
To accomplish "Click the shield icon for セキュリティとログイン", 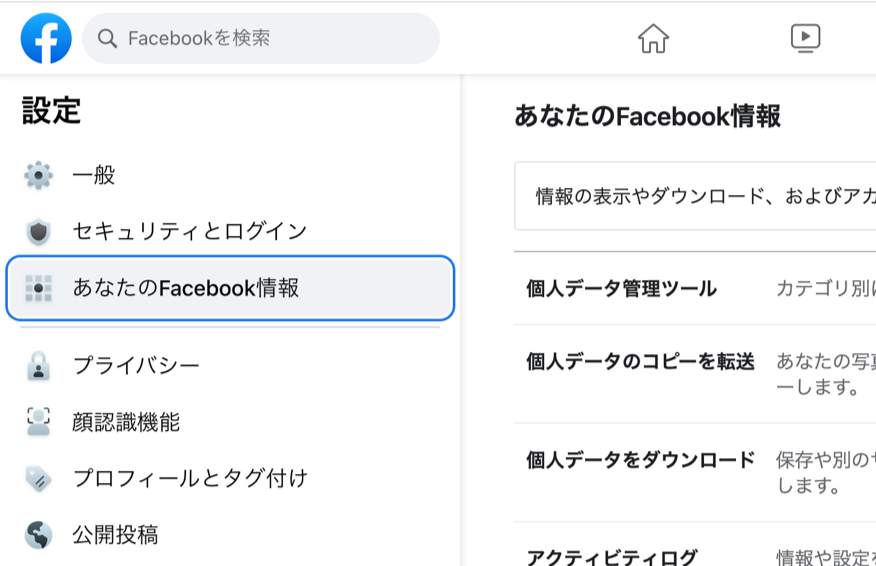I will pos(38,232).
